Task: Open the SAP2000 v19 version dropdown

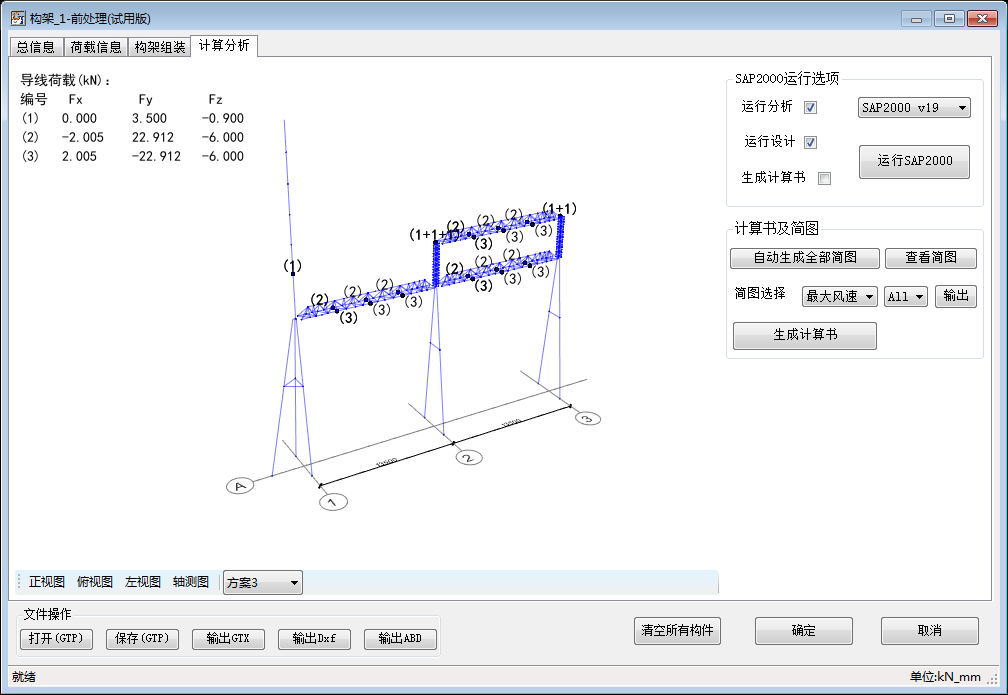Action: (x=914, y=108)
